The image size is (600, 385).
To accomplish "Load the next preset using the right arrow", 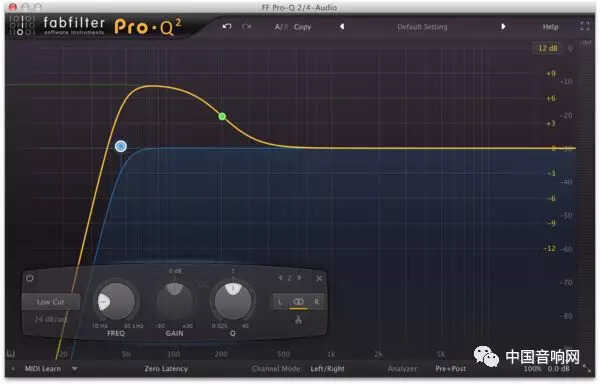I will 503,26.
